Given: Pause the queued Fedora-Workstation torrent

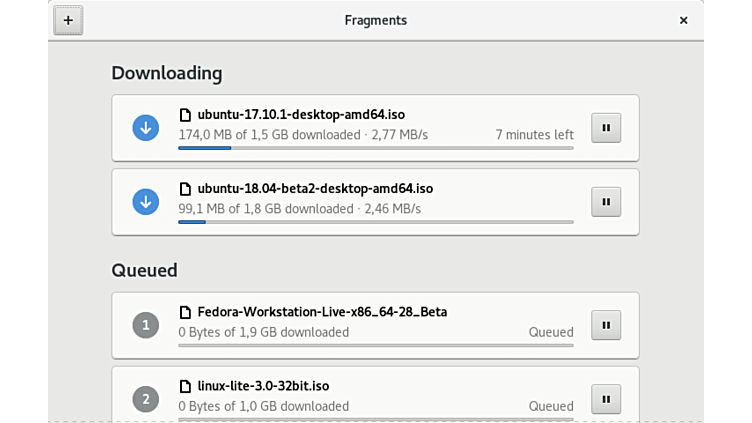Looking at the screenshot, I should click(606, 325).
